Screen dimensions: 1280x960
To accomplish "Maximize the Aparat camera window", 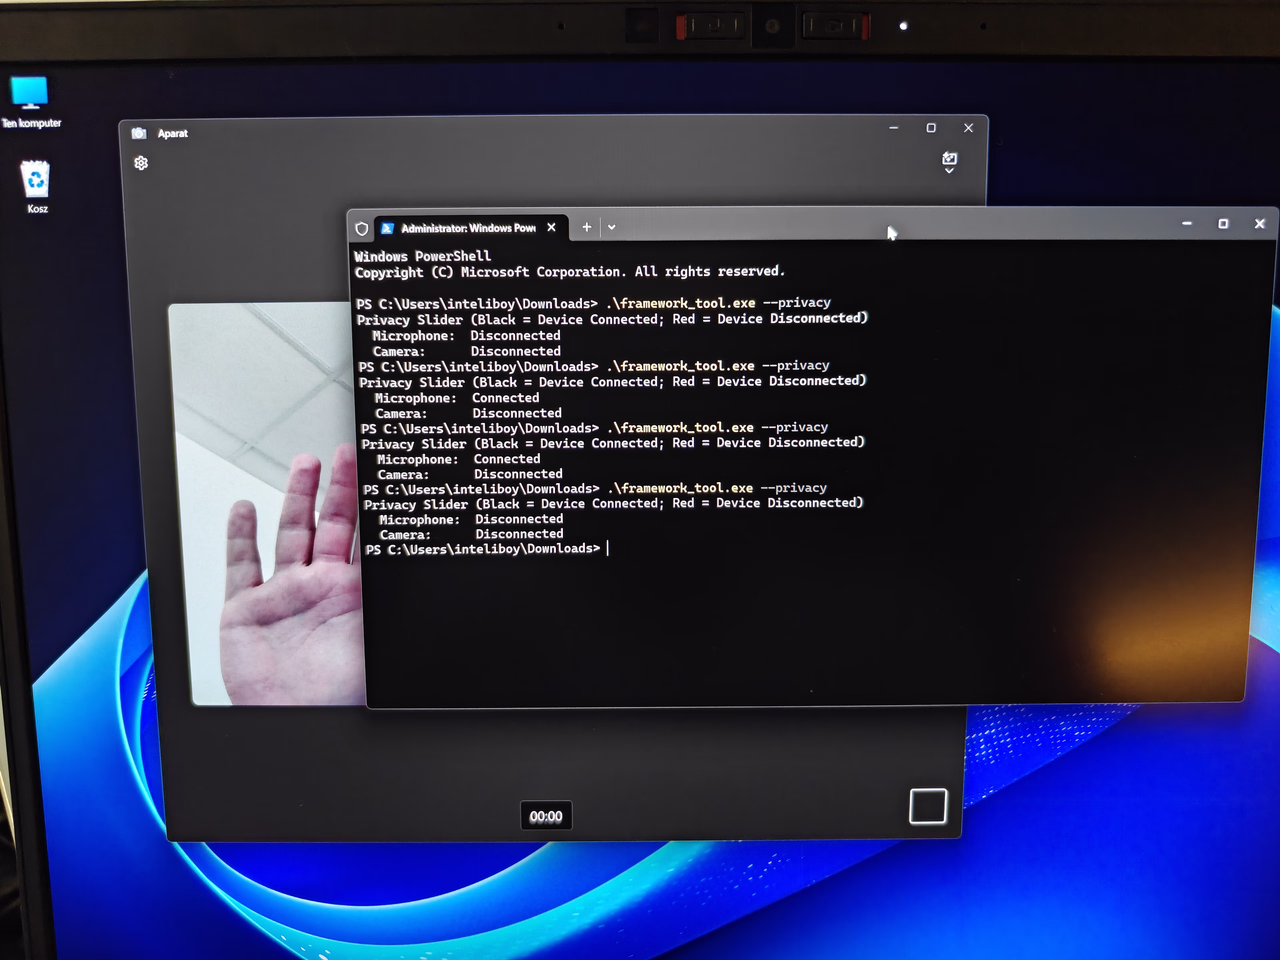I will pyautogui.click(x=931, y=128).
